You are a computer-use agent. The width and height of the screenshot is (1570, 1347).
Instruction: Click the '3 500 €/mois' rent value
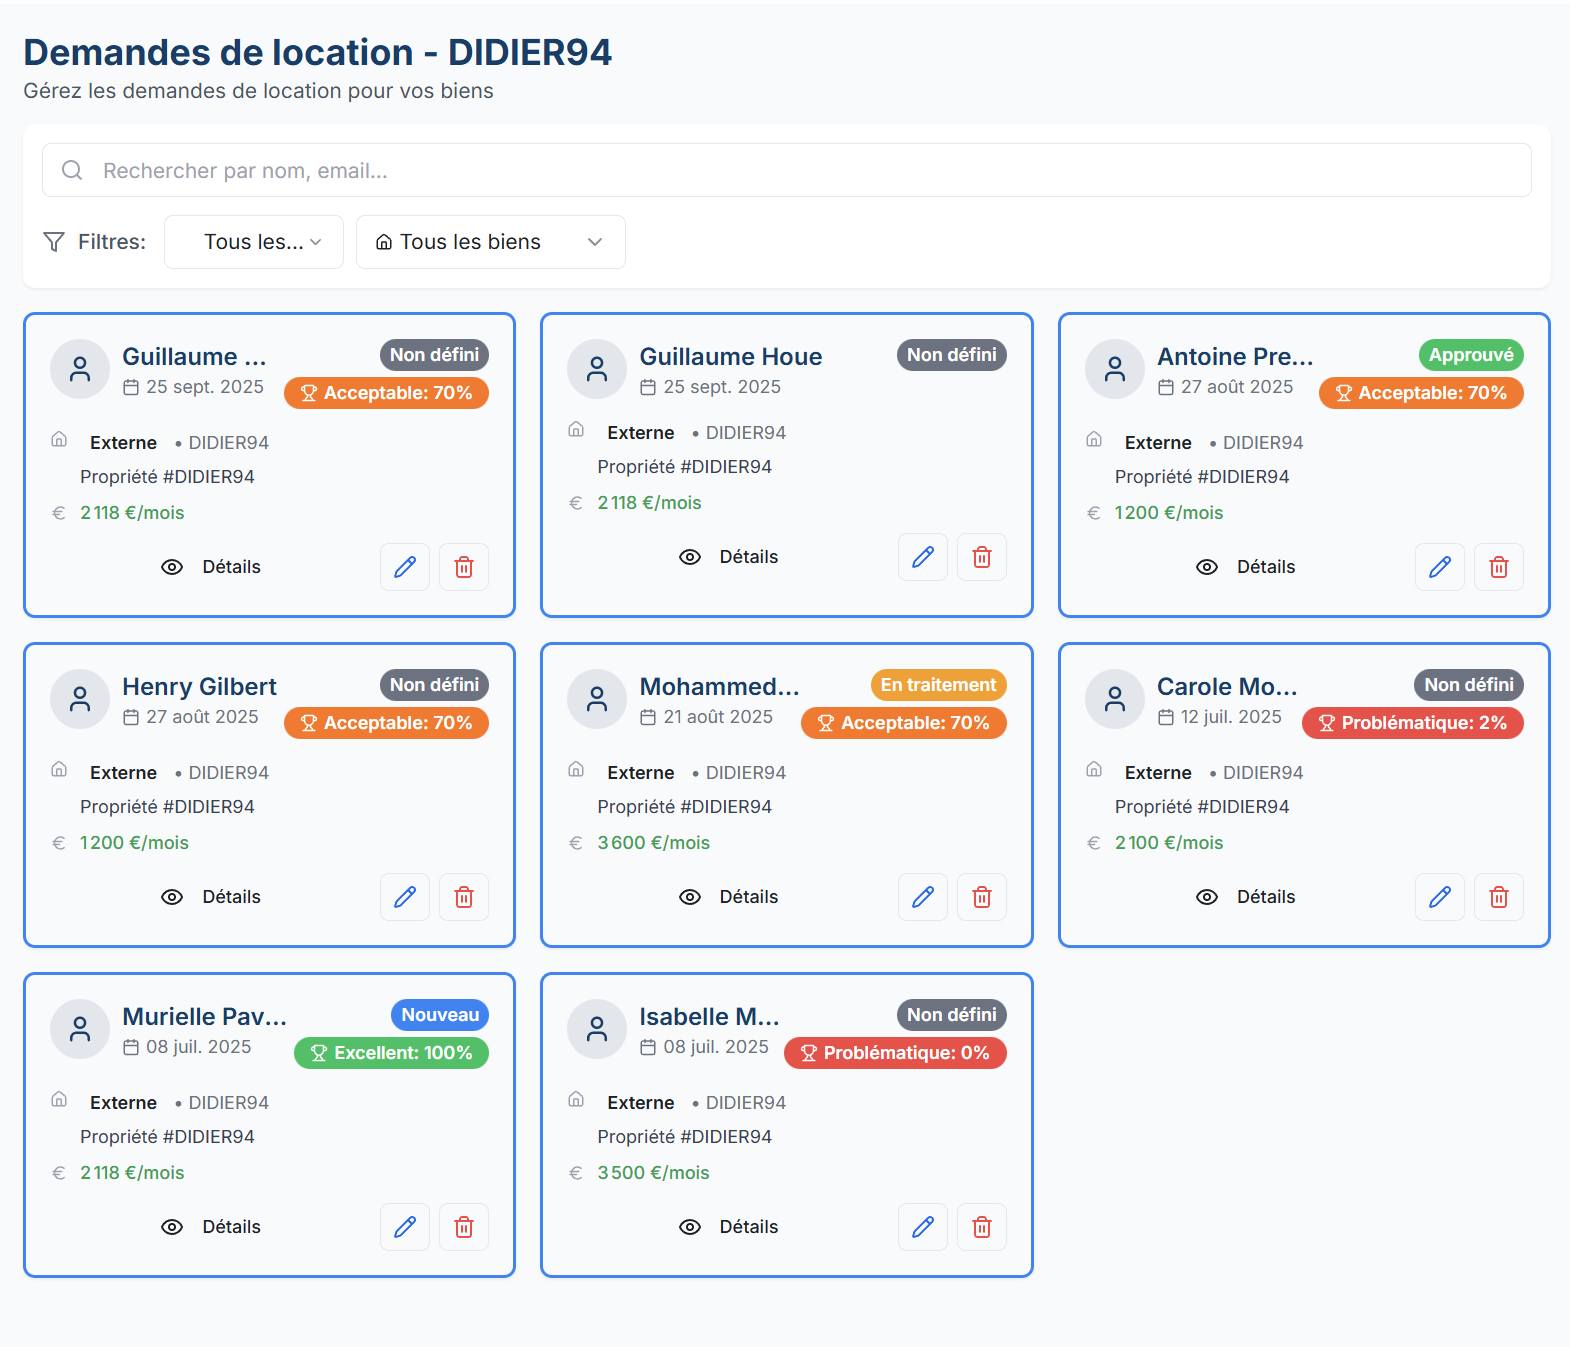(654, 1173)
